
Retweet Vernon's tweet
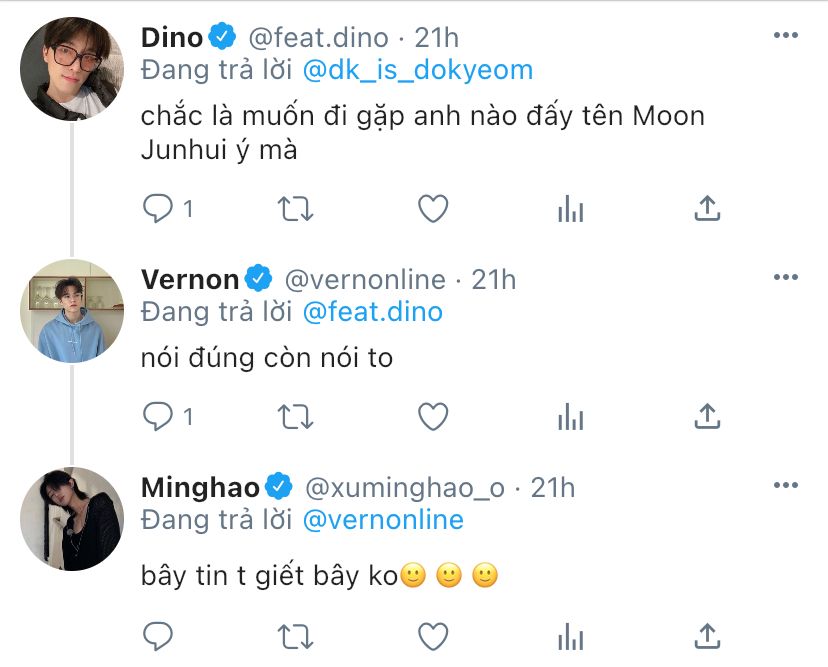[295, 415]
